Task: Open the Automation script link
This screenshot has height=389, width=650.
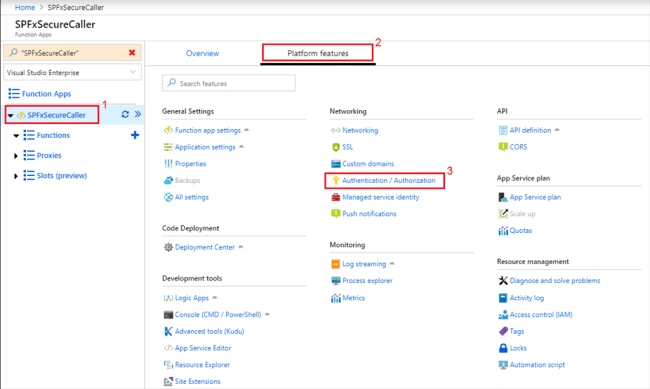Action: pos(537,365)
